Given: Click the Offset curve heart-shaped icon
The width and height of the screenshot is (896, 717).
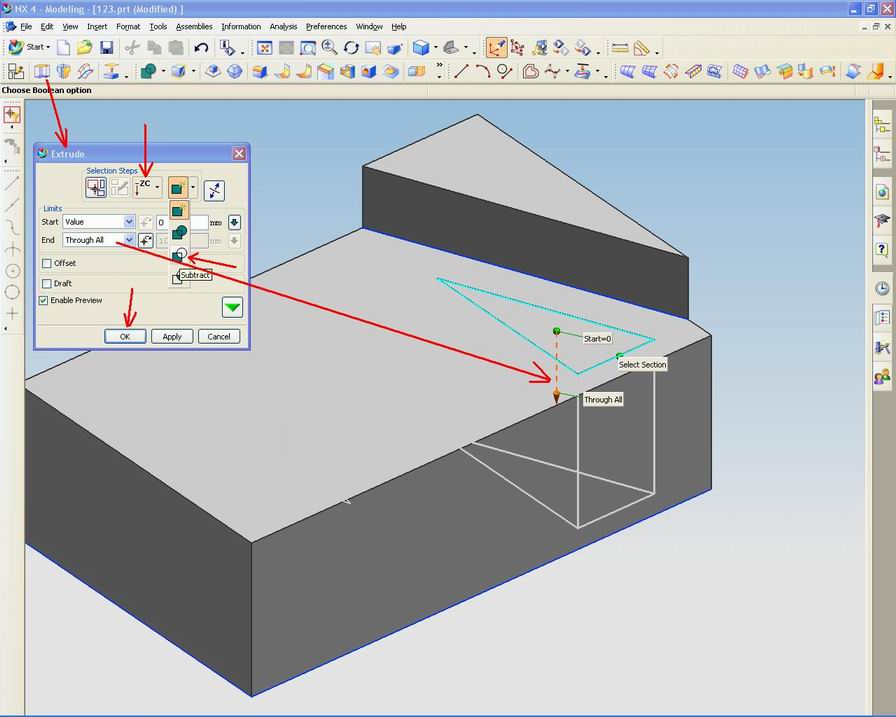Looking at the screenshot, I should click(530, 71).
